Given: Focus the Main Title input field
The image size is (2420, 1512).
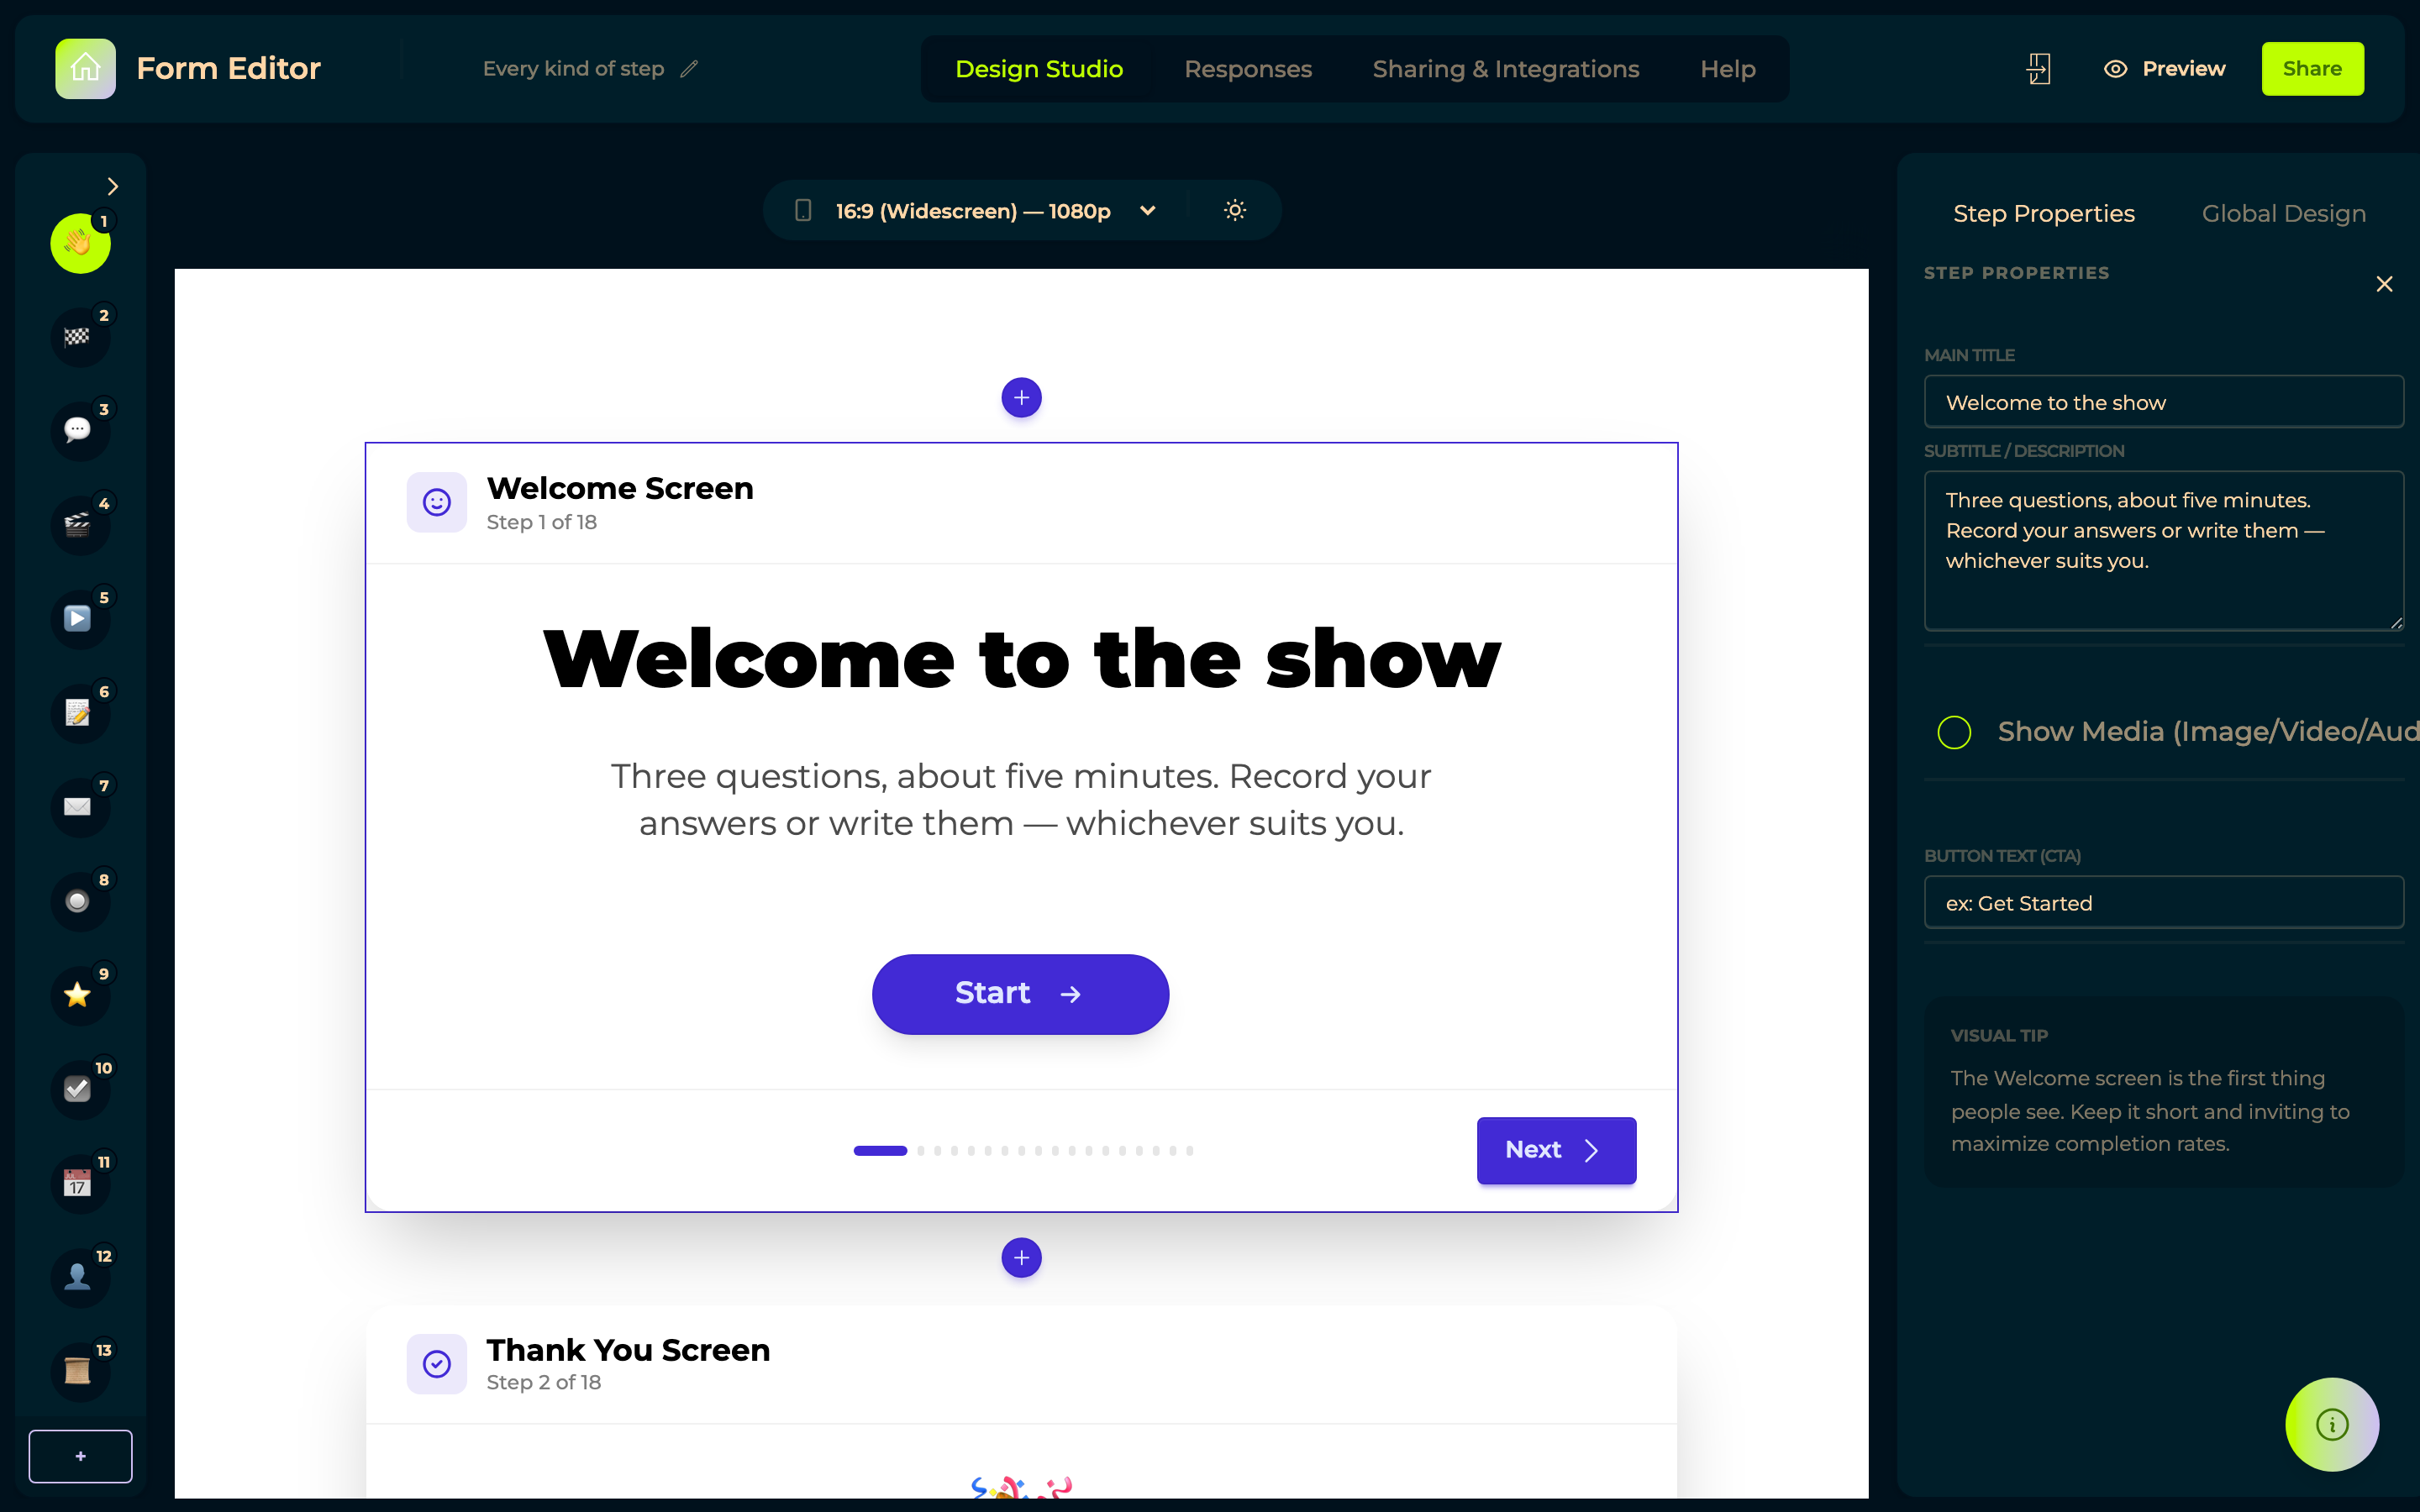Looking at the screenshot, I should (x=2164, y=402).
